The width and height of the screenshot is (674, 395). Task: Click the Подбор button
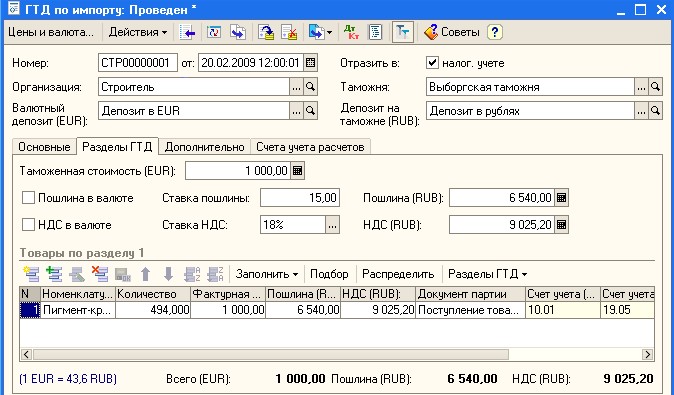(329, 274)
